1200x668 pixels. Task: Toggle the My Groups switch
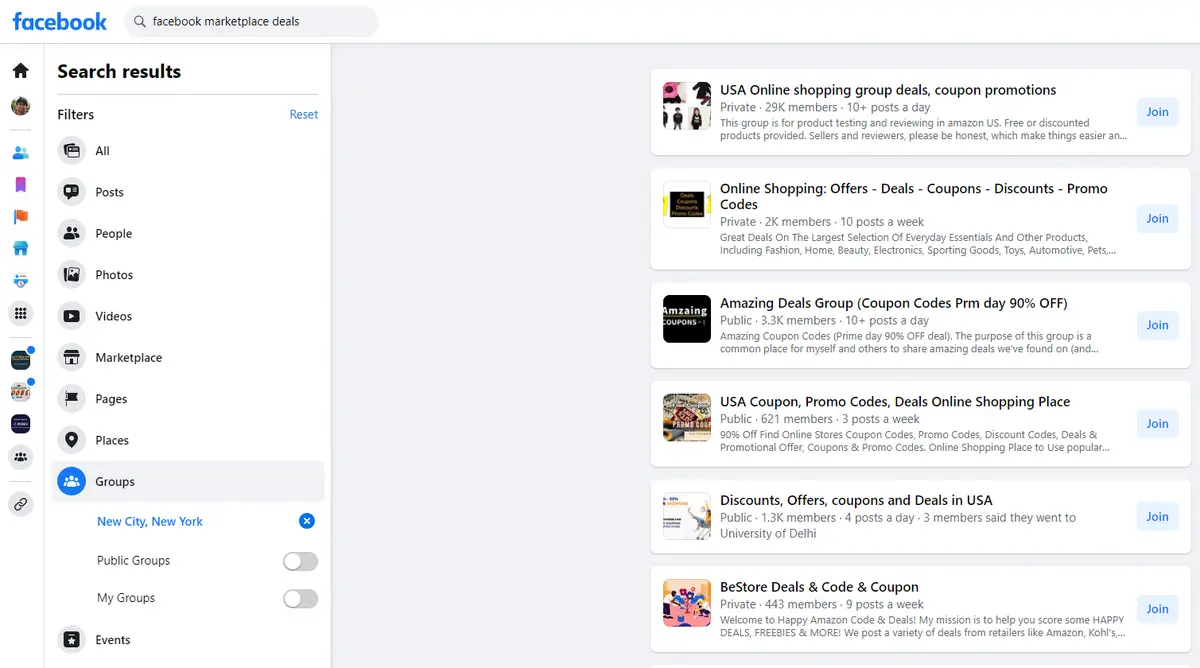[x=300, y=598]
